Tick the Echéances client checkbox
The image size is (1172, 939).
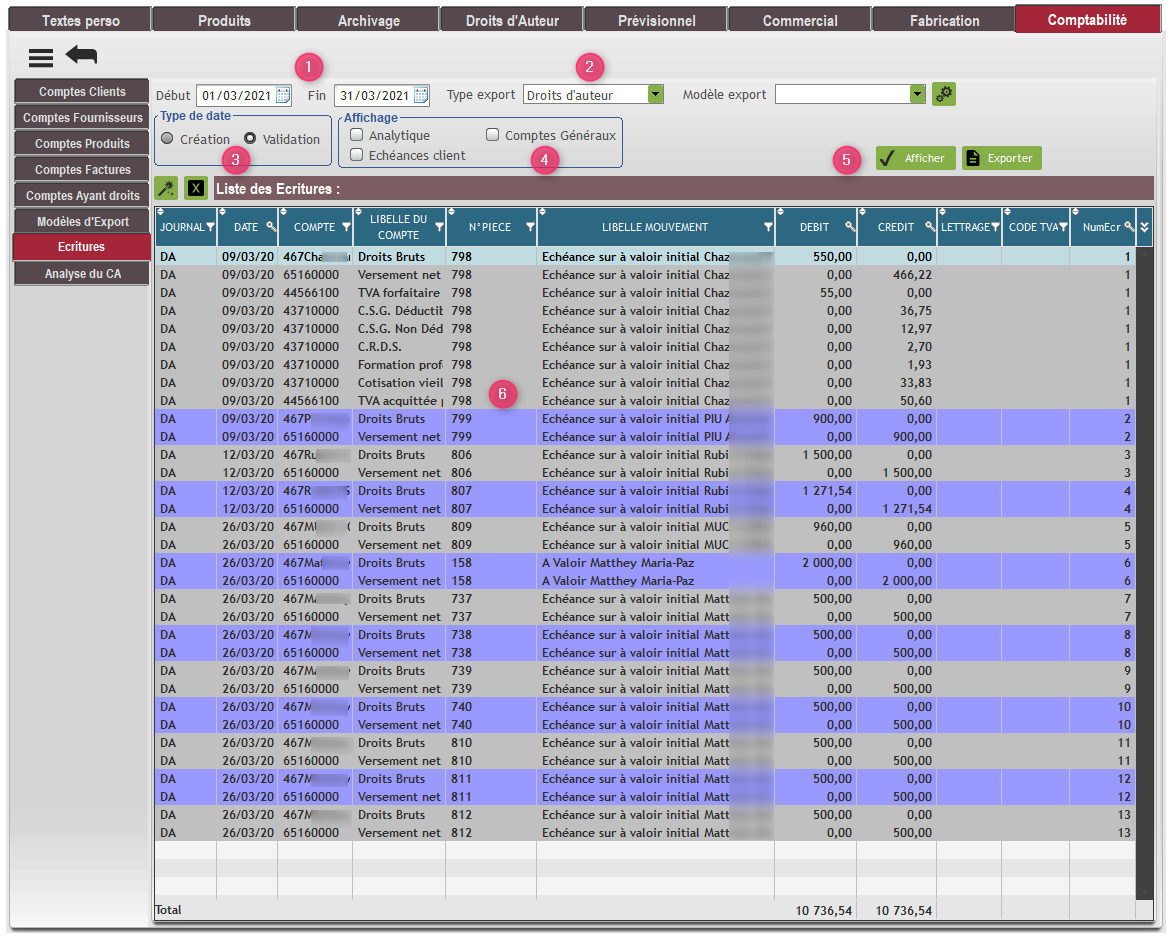[x=357, y=155]
